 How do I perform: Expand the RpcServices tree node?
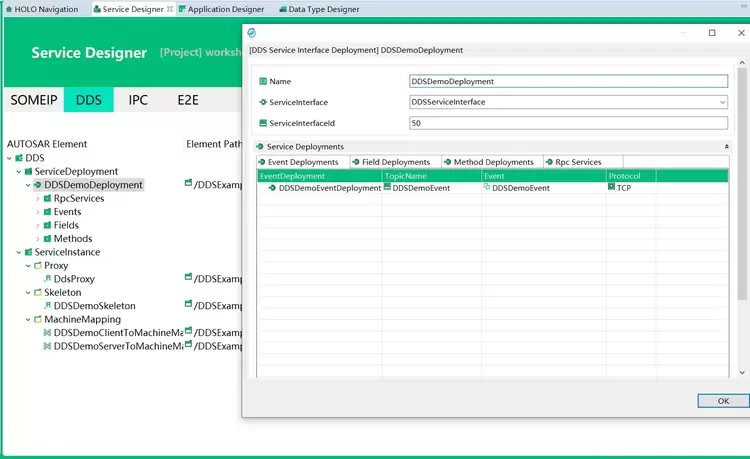pyautogui.click(x=38, y=199)
